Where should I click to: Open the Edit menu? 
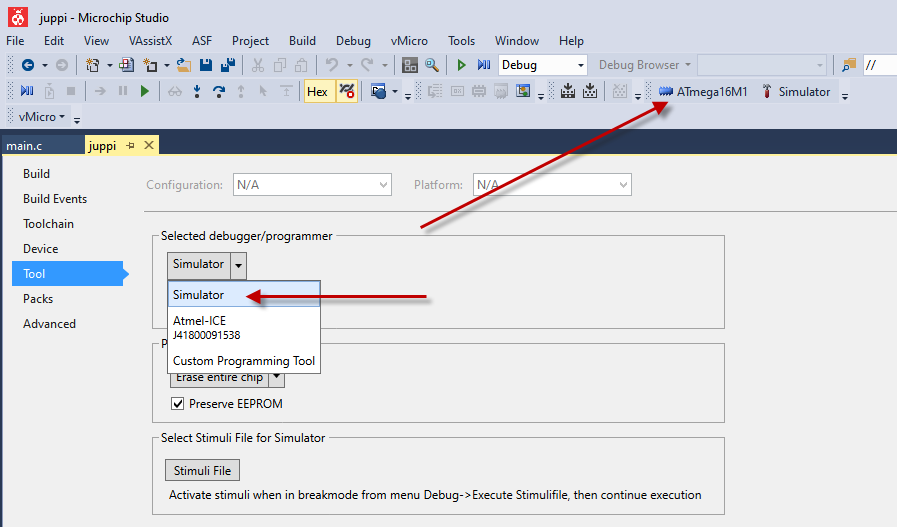(x=54, y=41)
